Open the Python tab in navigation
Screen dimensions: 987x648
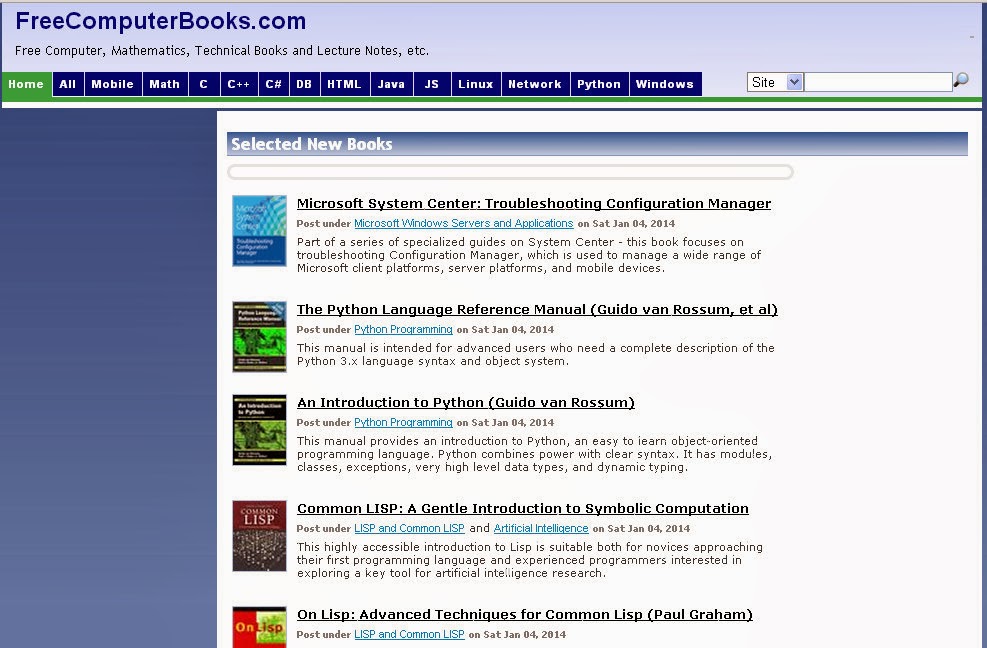tap(599, 84)
